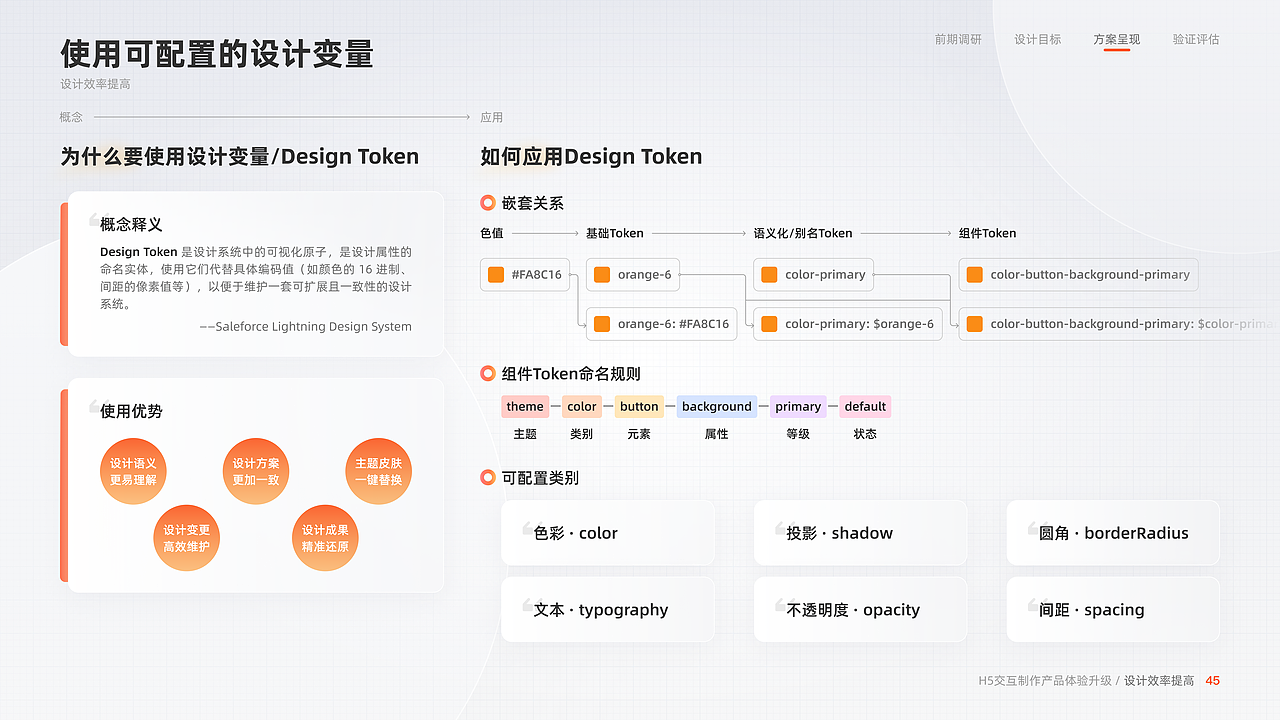This screenshot has height=720, width=1280.
Task: Click swatch in color-primary: $orange-6 chip
Action: [769, 323]
